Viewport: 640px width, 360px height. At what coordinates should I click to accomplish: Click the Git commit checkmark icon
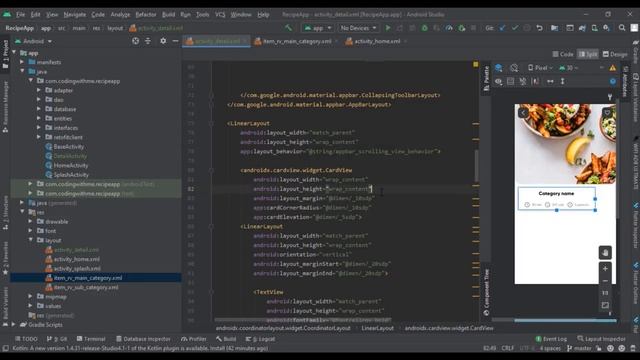(515, 28)
